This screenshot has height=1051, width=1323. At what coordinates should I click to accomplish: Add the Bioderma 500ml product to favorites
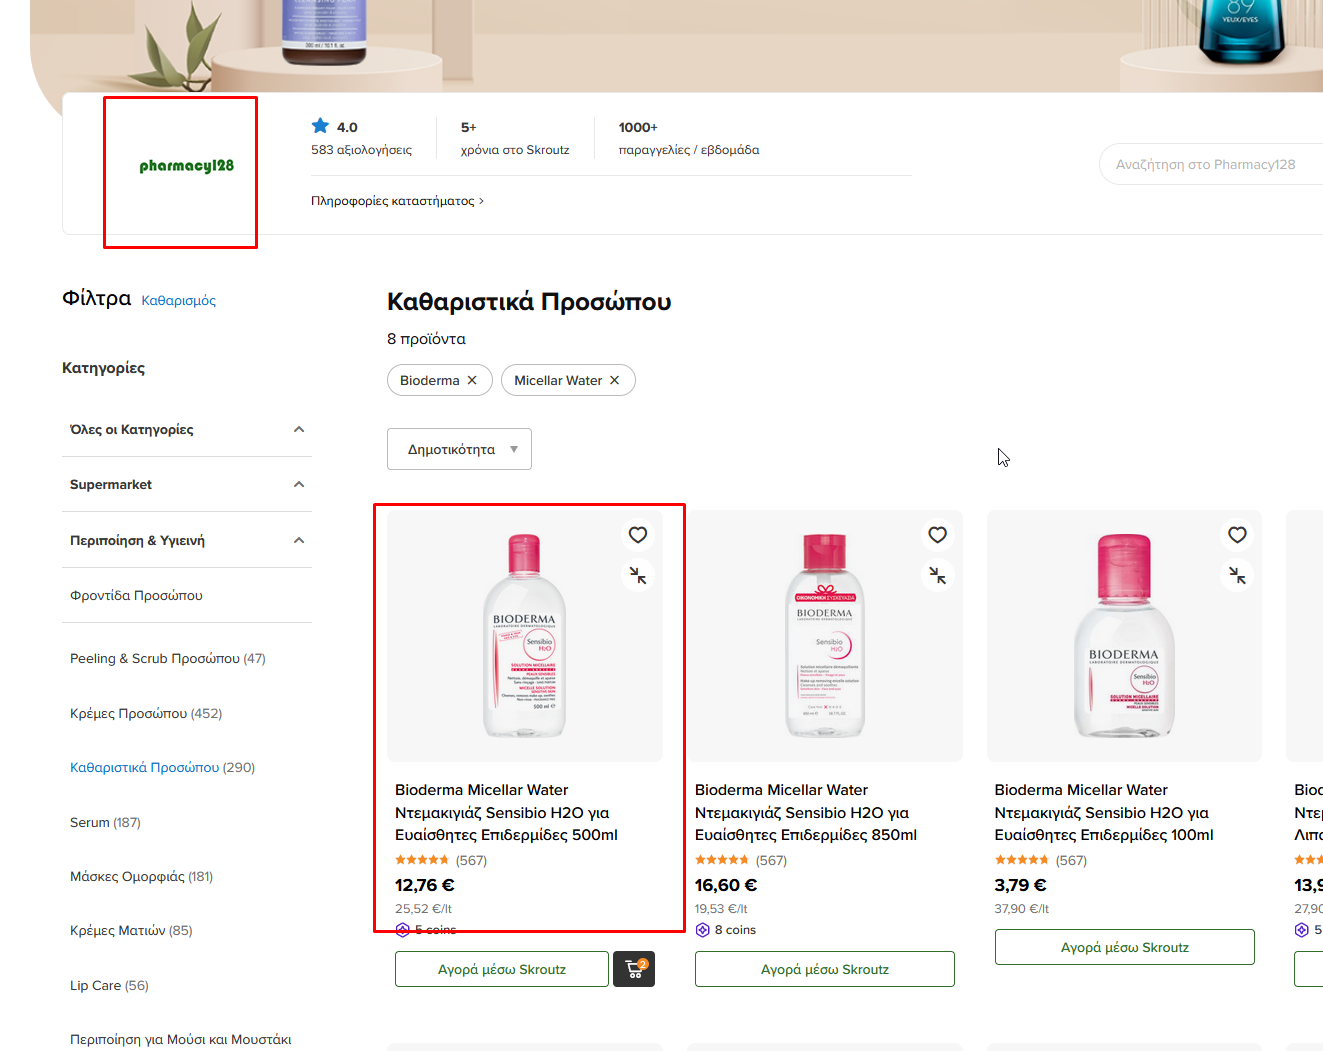pos(638,535)
